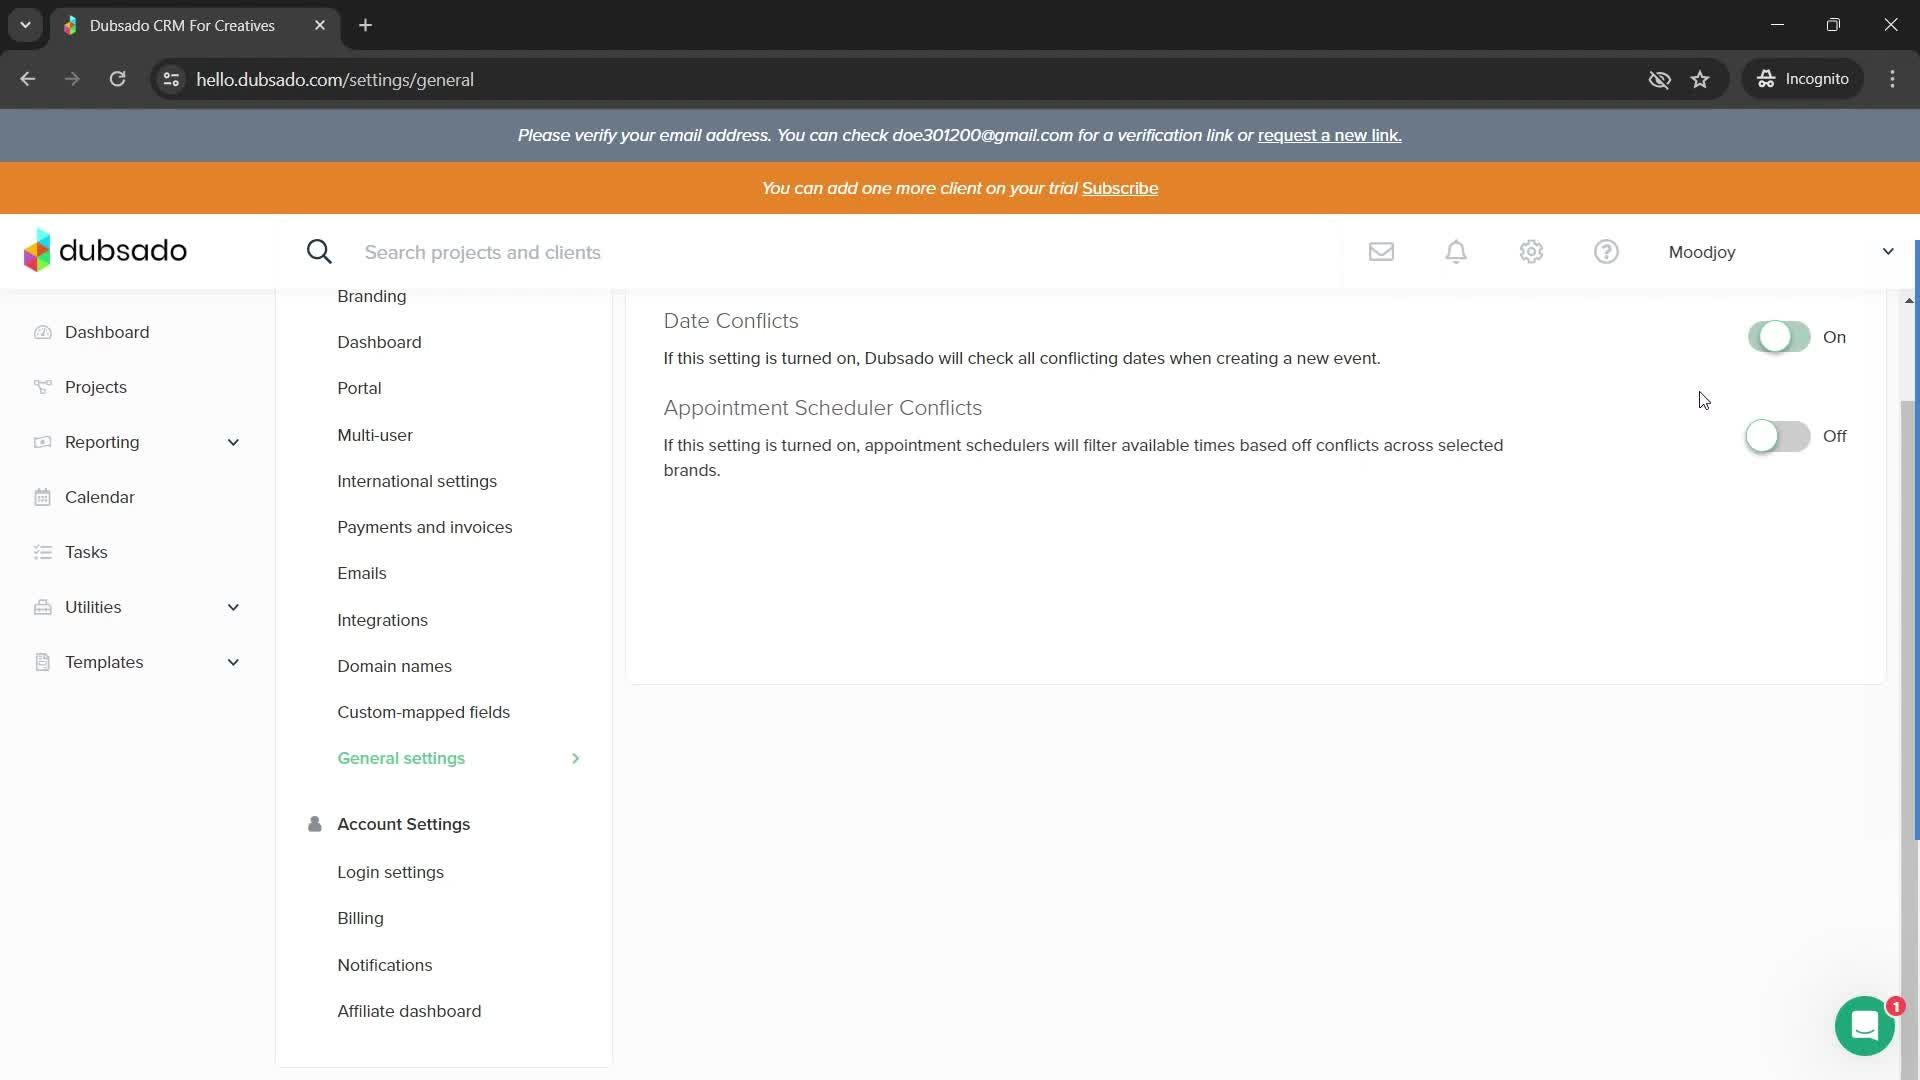This screenshot has width=1920, height=1080.
Task: Select General settings menu item
Action: 401,758
